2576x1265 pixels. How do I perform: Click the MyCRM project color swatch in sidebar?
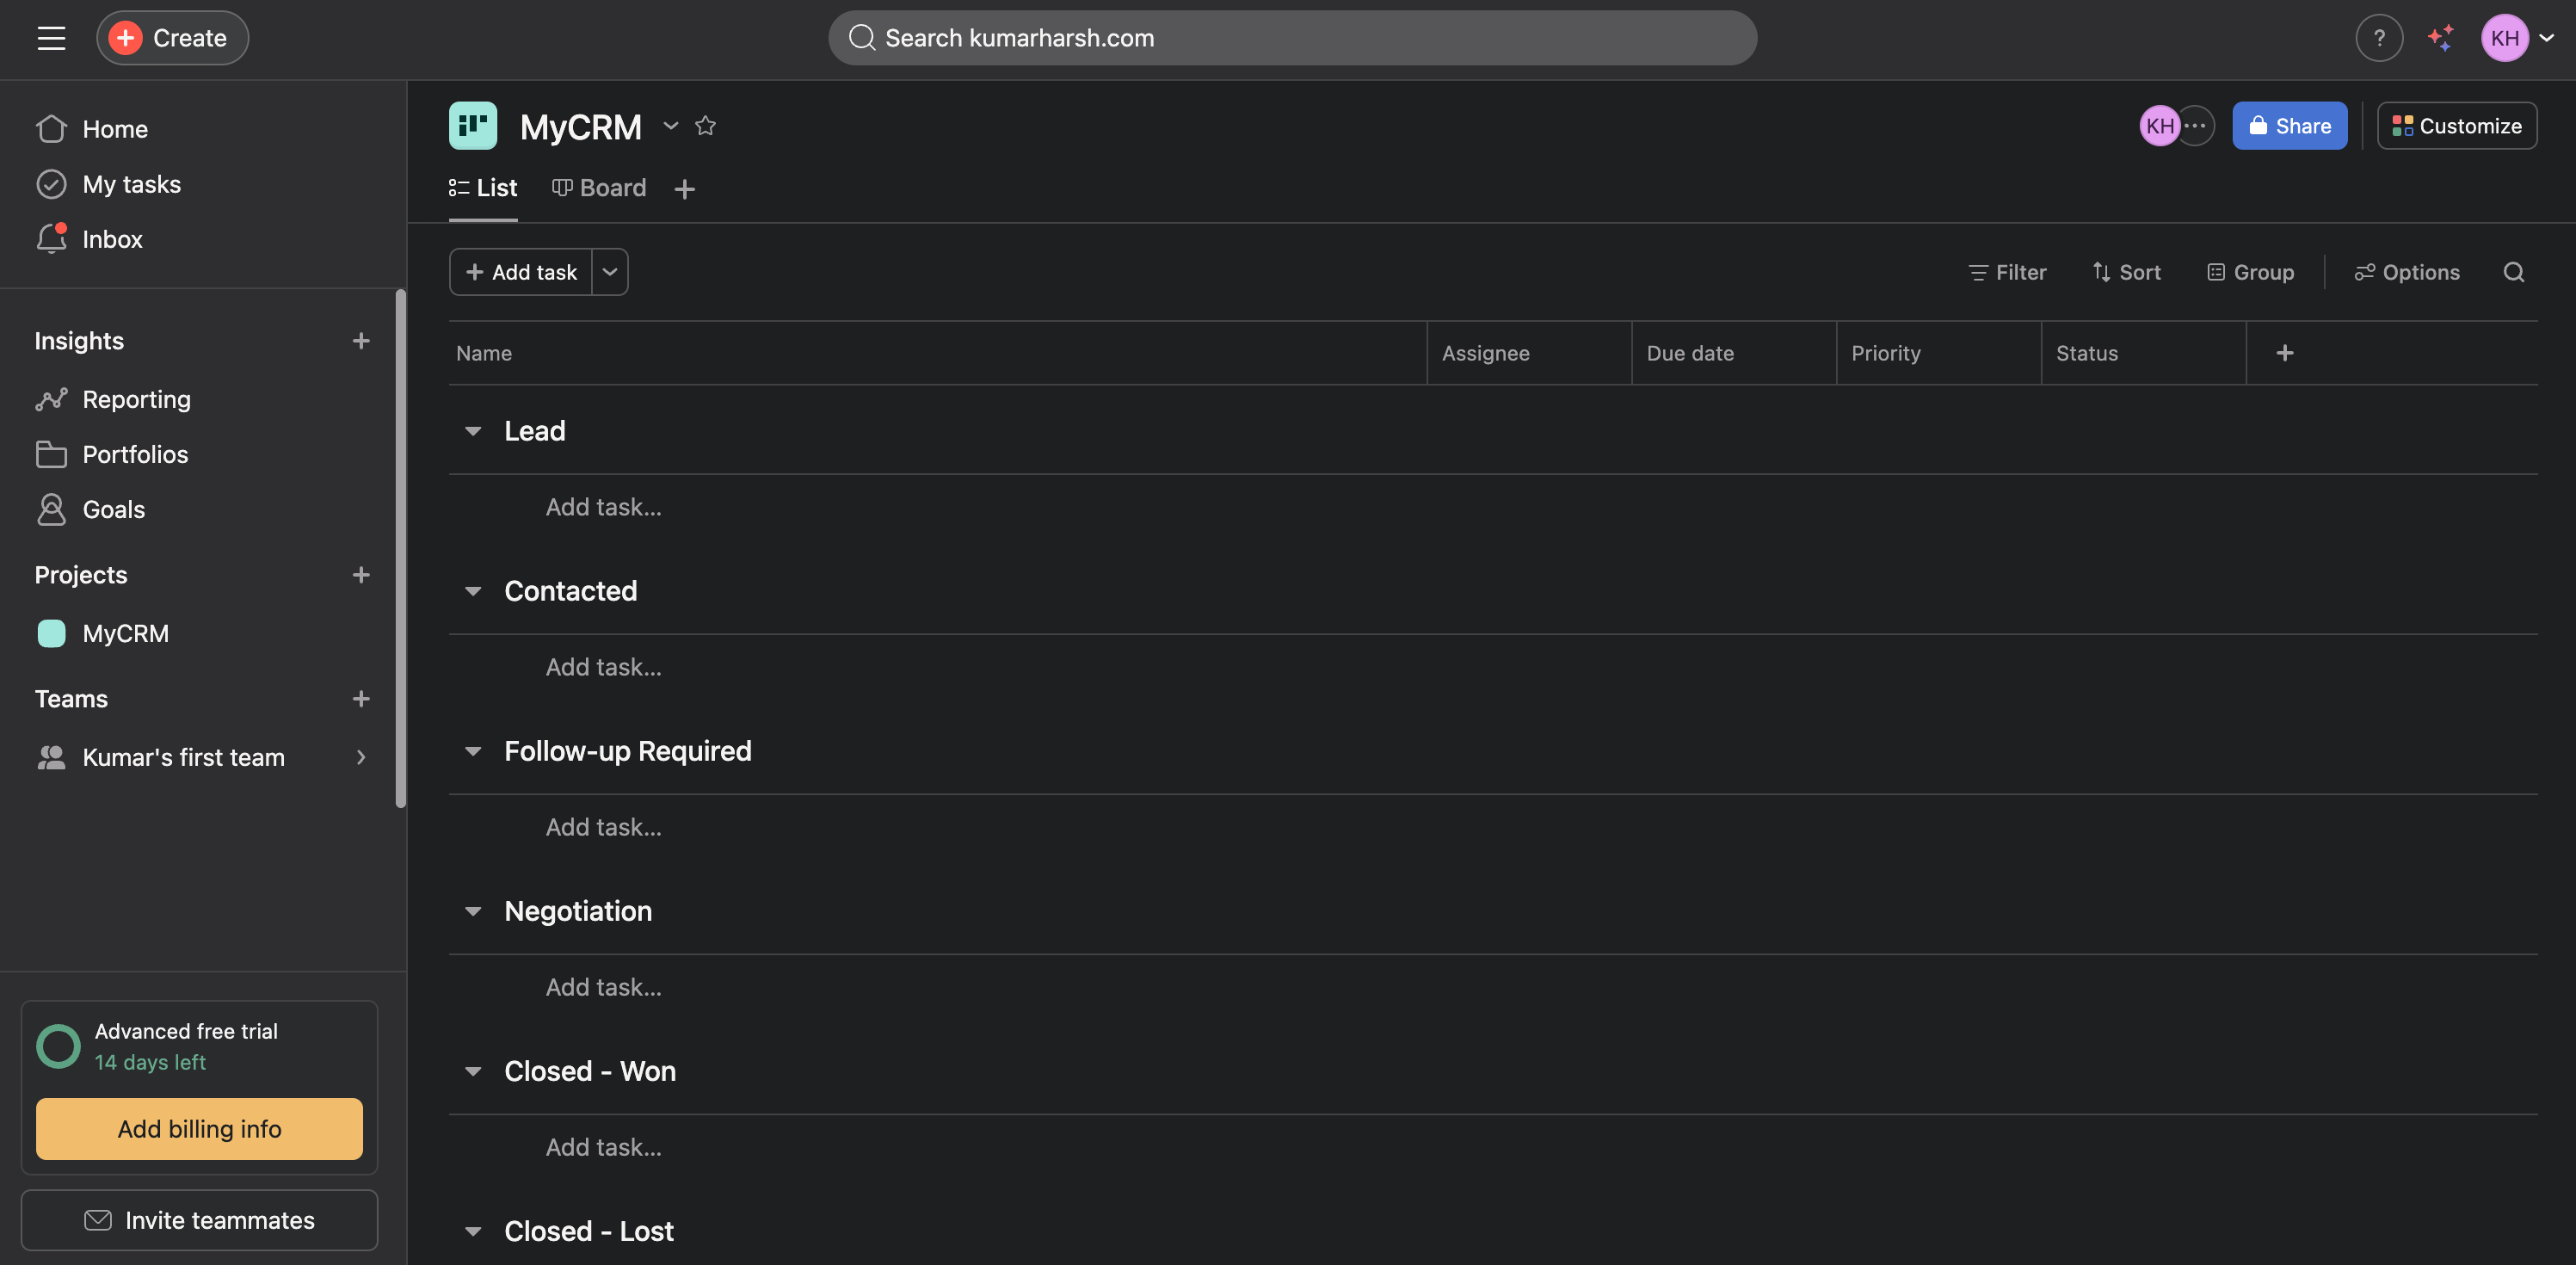(x=51, y=633)
